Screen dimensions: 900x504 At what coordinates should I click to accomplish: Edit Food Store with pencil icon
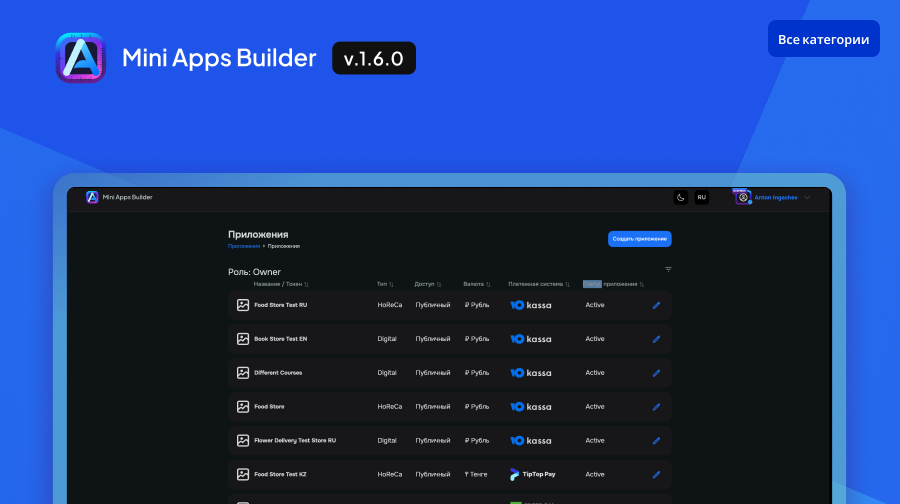point(656,407)
